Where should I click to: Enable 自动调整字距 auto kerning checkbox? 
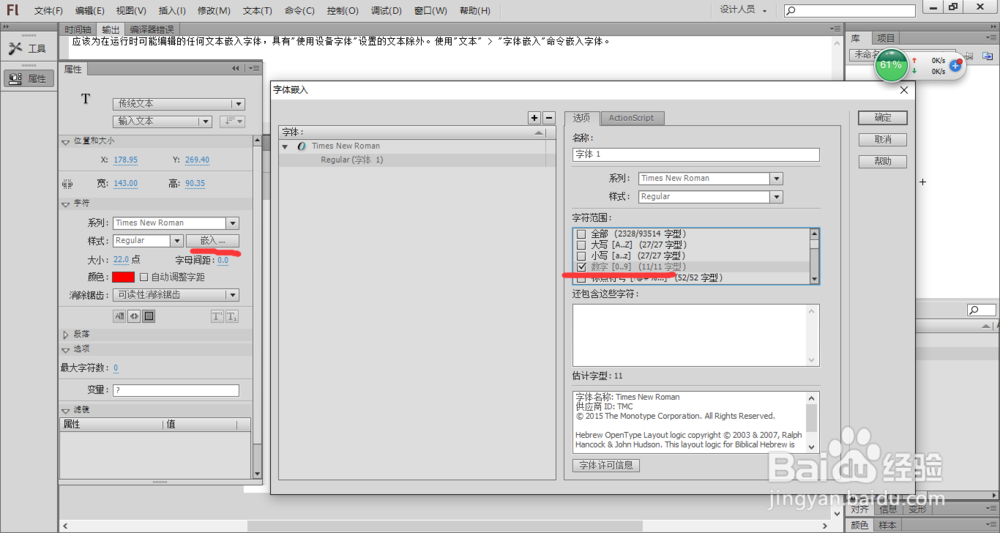tap(143, 277)
